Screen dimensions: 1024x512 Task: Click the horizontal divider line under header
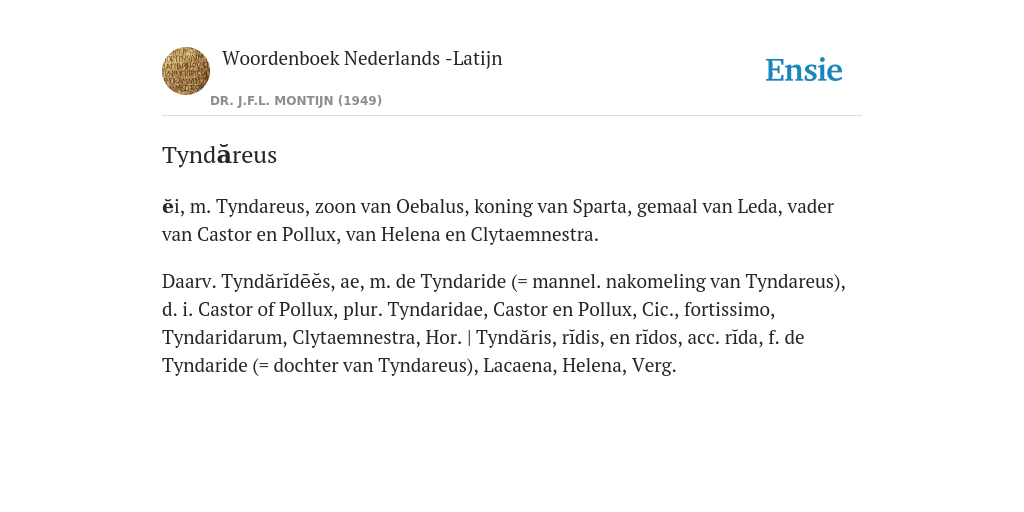point(512,116)
